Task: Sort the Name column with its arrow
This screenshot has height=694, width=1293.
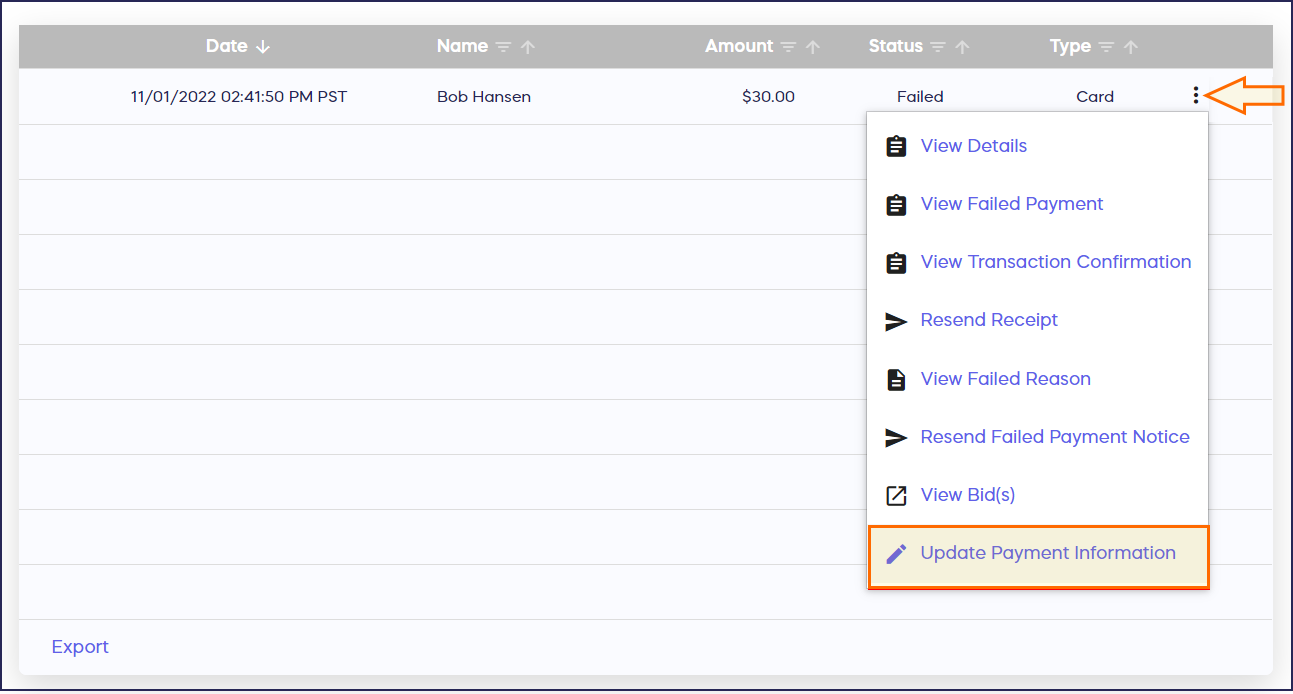Action: [x=528, y=47]
